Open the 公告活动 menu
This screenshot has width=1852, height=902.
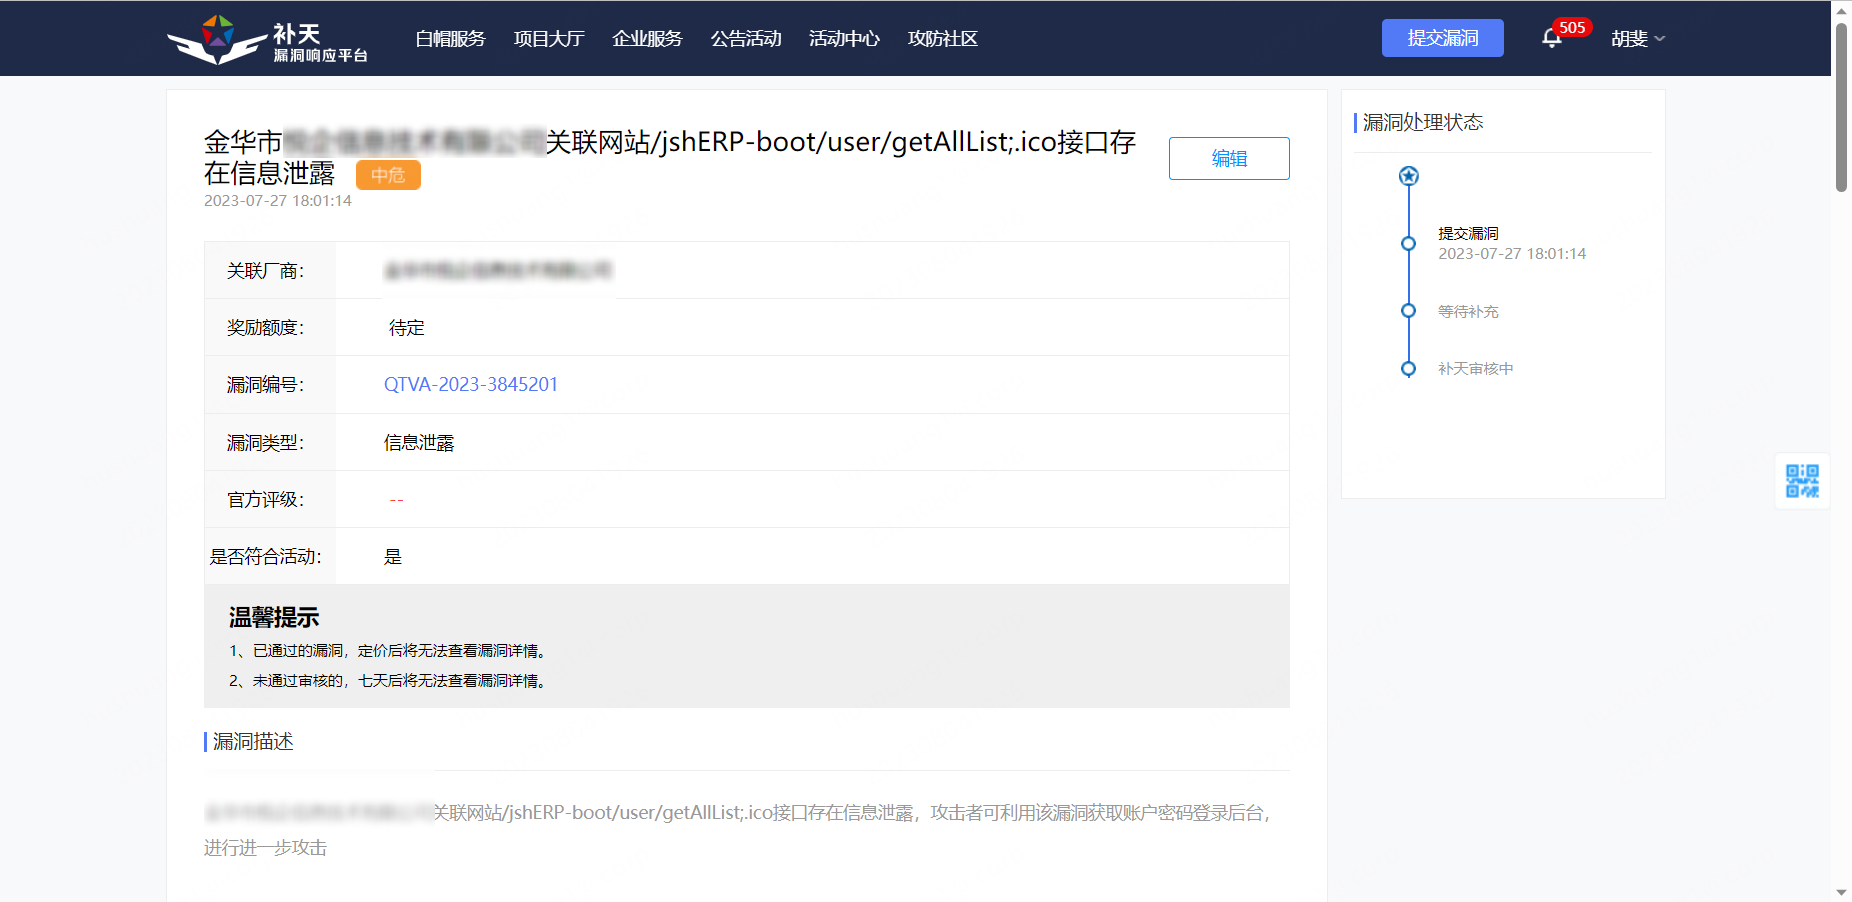click(746, 38)
